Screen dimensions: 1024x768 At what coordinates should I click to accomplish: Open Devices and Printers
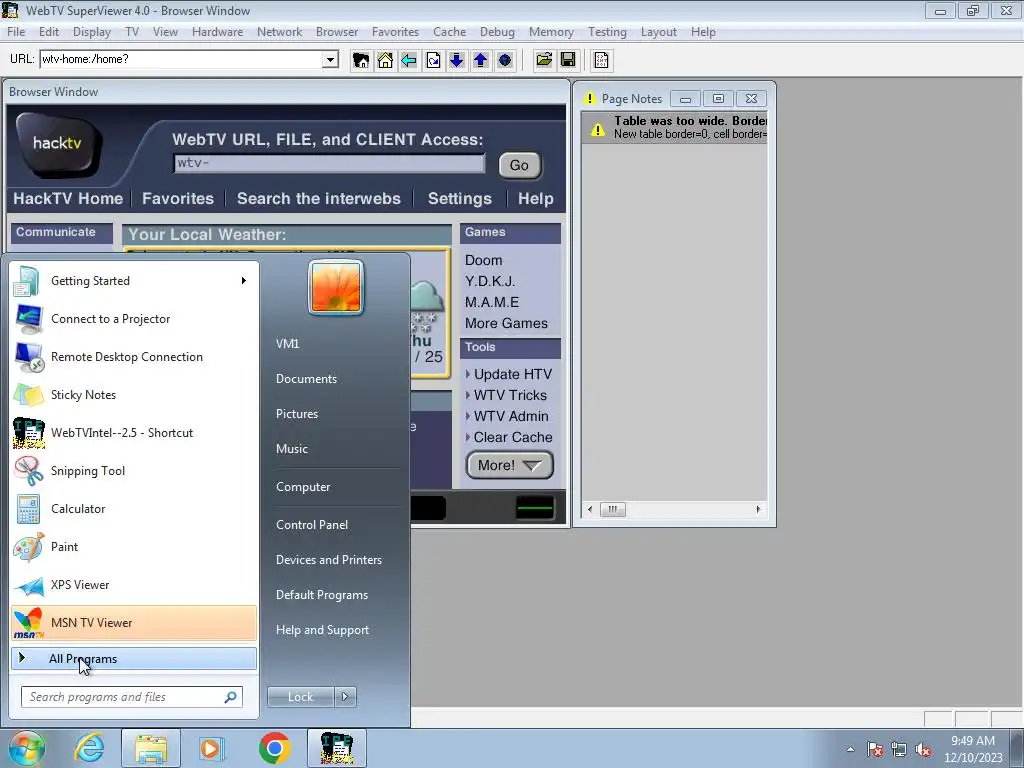coord(328,560)
